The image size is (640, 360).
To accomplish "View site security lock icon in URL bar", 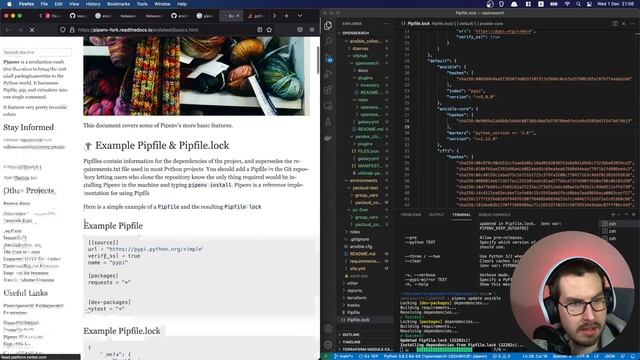I will click(72, 29).
